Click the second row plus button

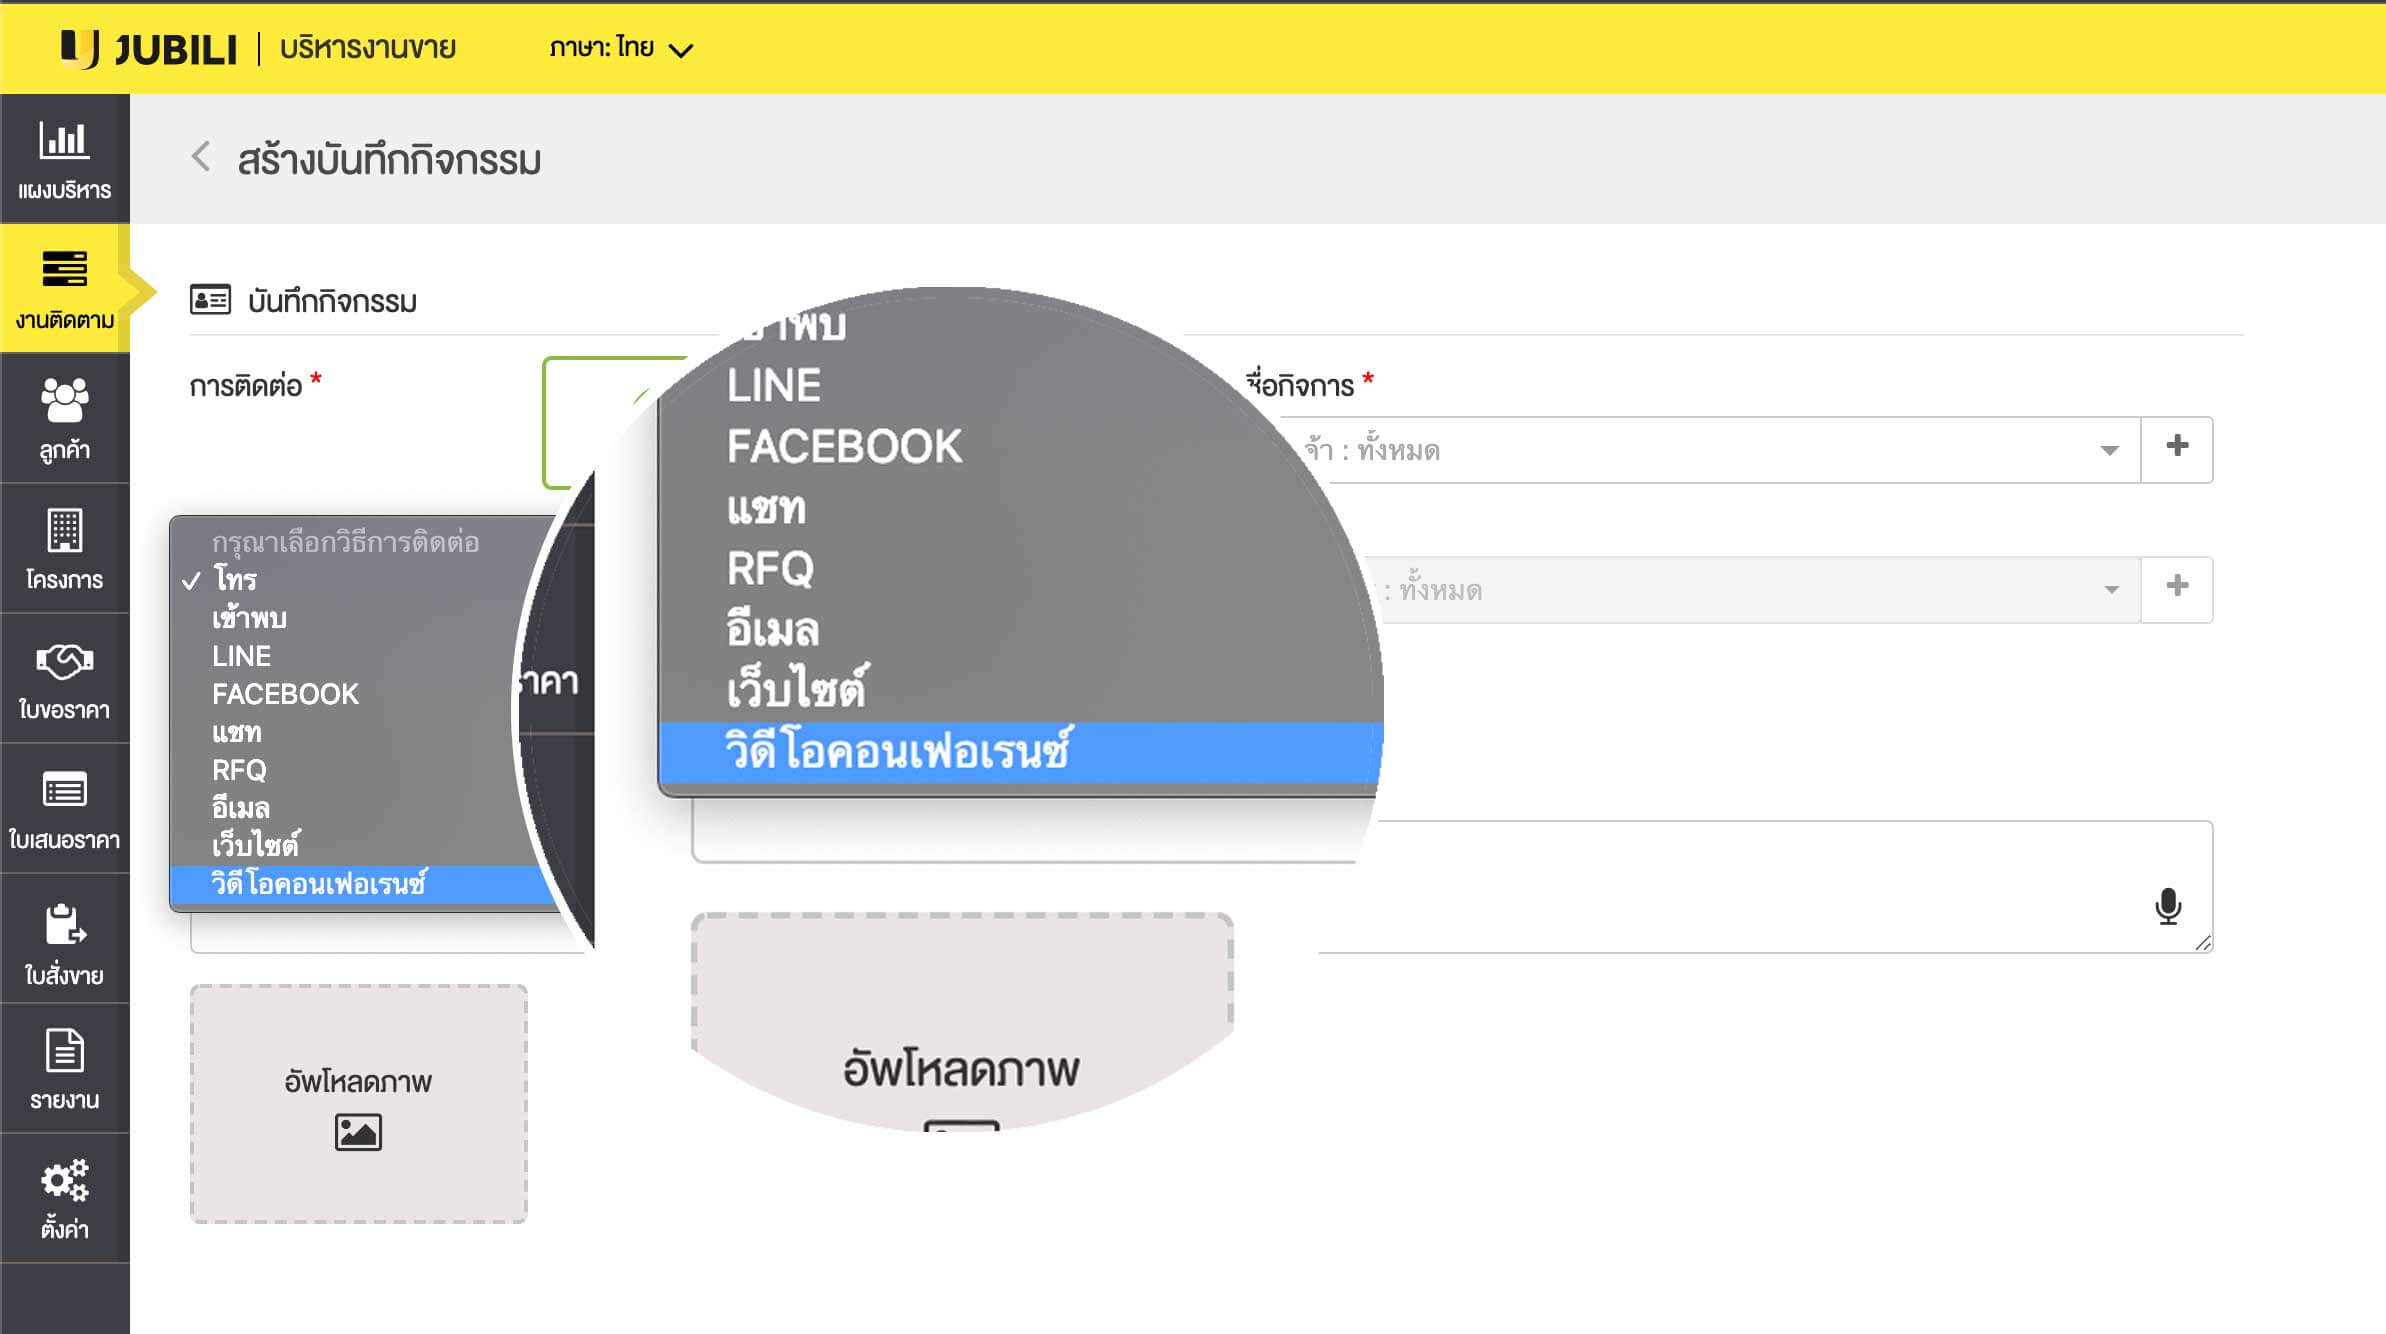pos(2177,587)
